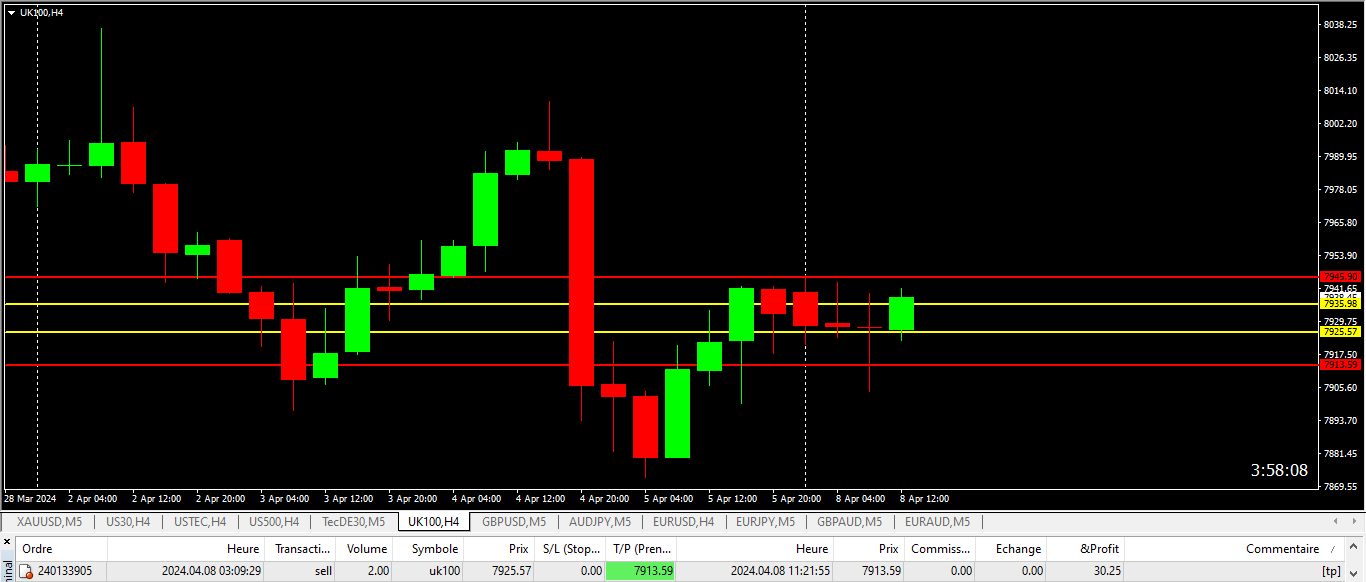1366x582 pixels.
Task: Click the 3:58:08 candle countdown timer
Action: click(1279, 470)
